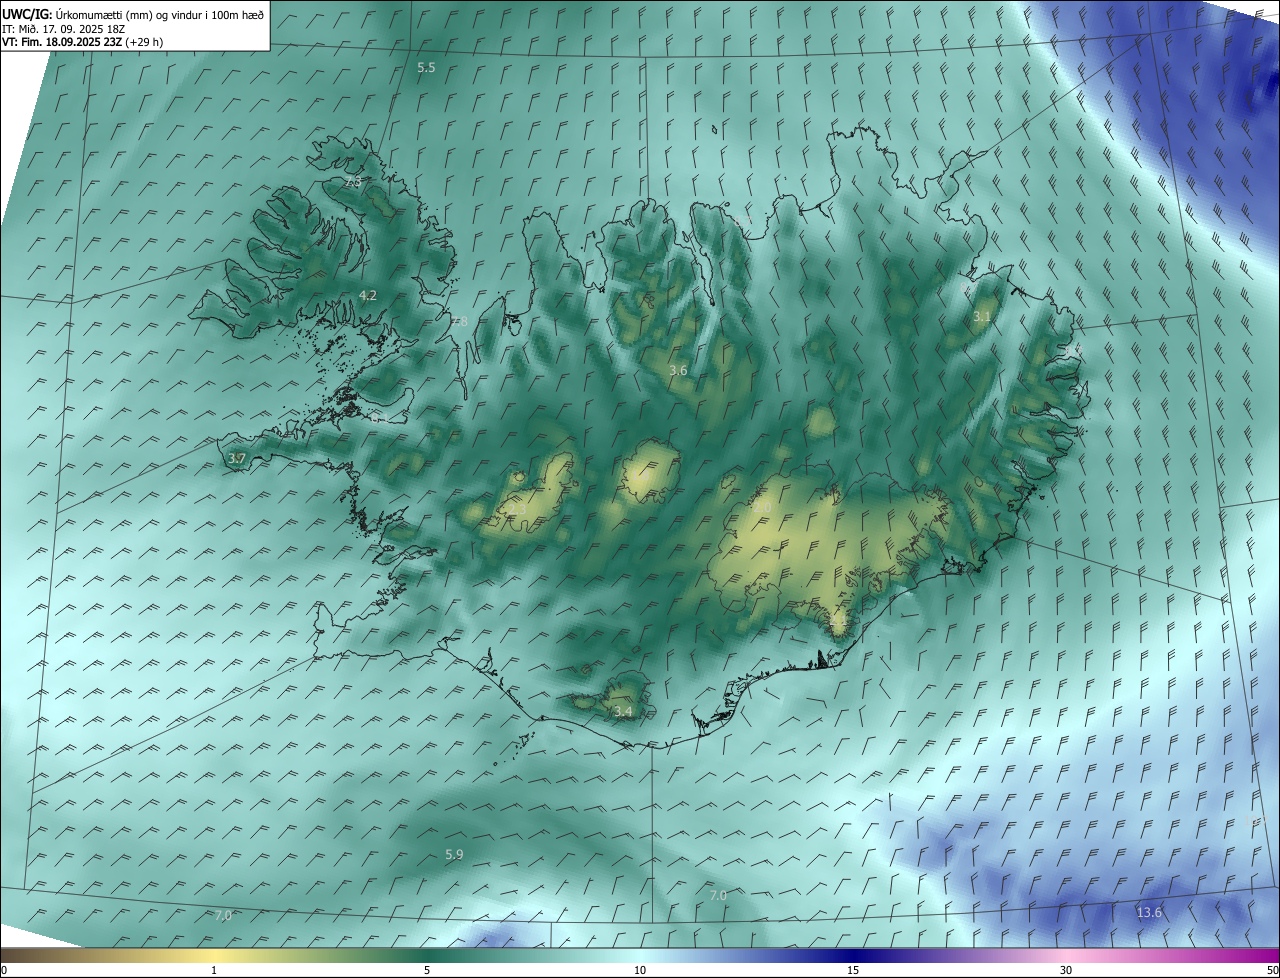Click the 3.6 value in north Iceland
The height and width of the screenshot is (978, 1280).
(678, 370)
